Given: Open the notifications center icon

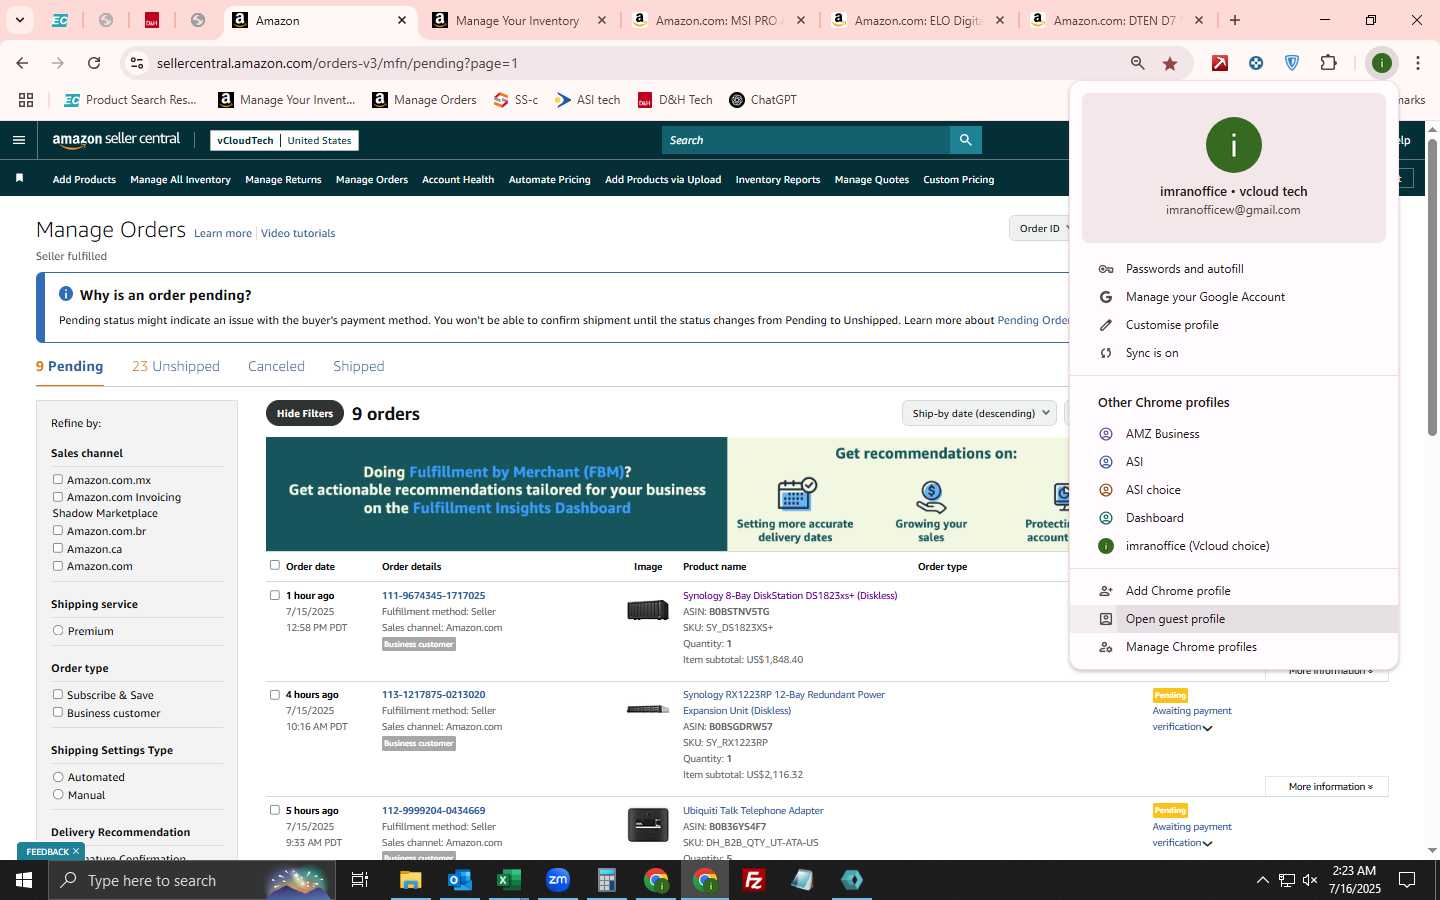Looking at the screenshot, I should pos(1407,880).
